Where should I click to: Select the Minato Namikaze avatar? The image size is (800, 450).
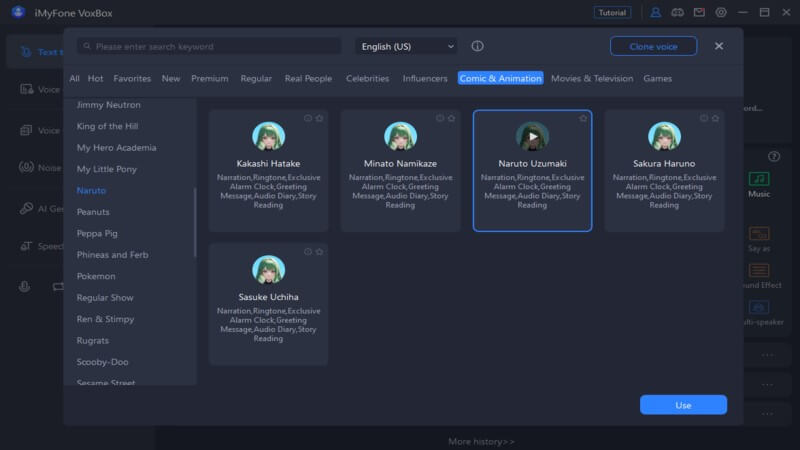coord(401,136)
